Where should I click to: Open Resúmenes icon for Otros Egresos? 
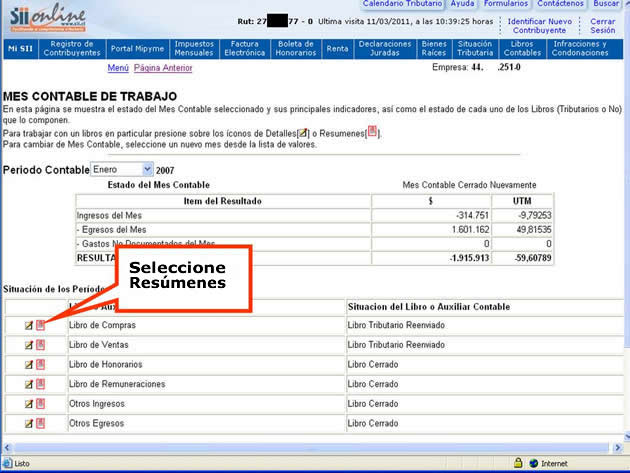pos(41,423)
